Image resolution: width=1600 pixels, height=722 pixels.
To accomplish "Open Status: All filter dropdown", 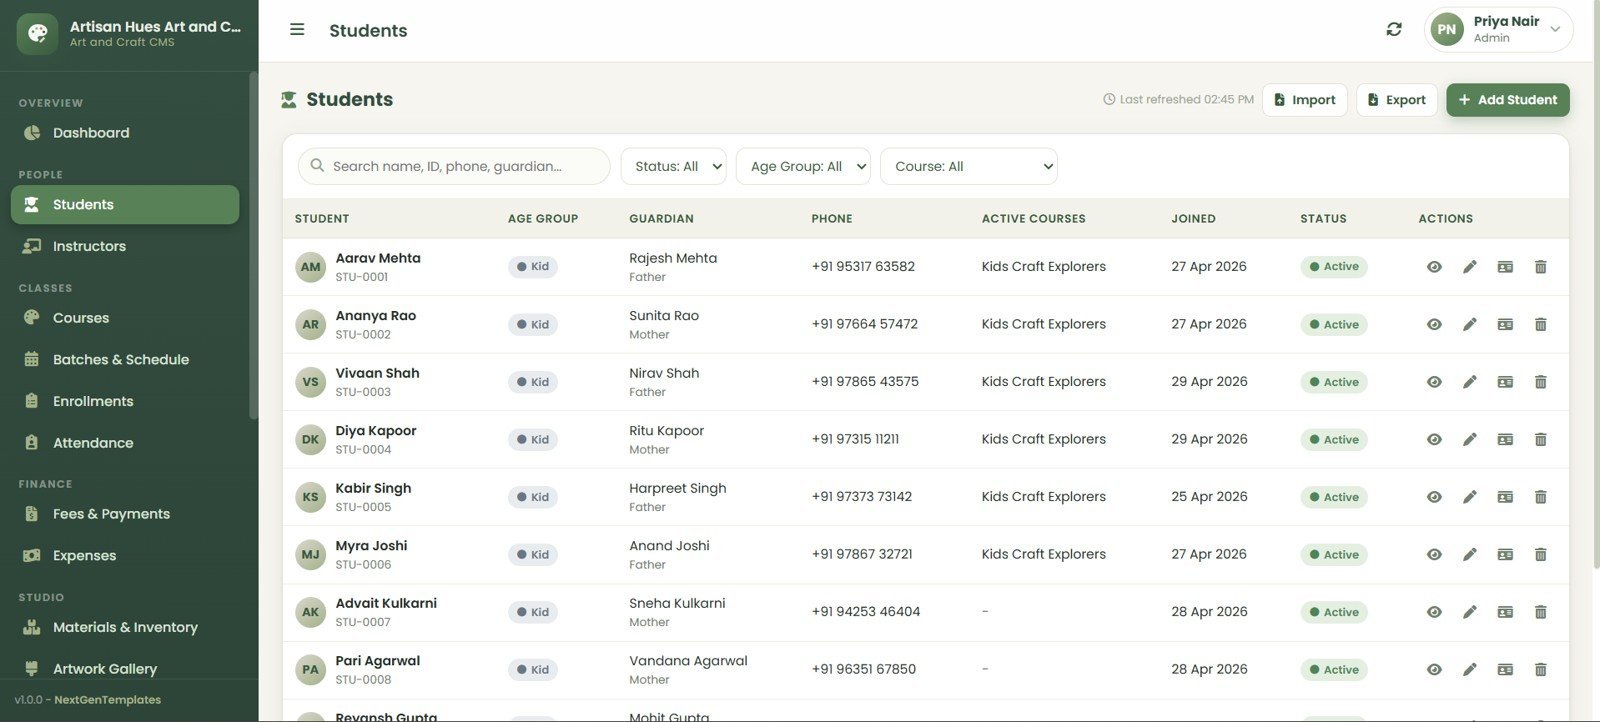I will point(673,167).
